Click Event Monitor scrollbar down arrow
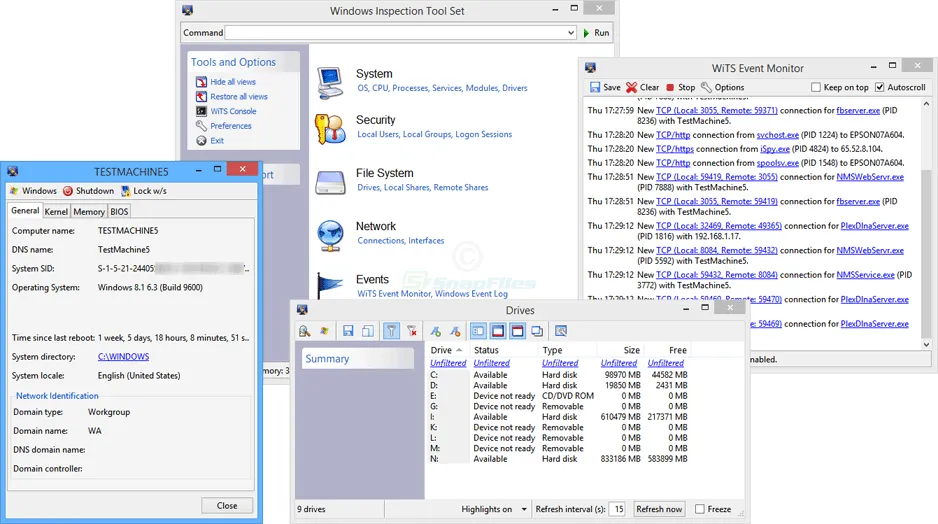This screenshot has height=524, width=938. click(x=927, y=345)
